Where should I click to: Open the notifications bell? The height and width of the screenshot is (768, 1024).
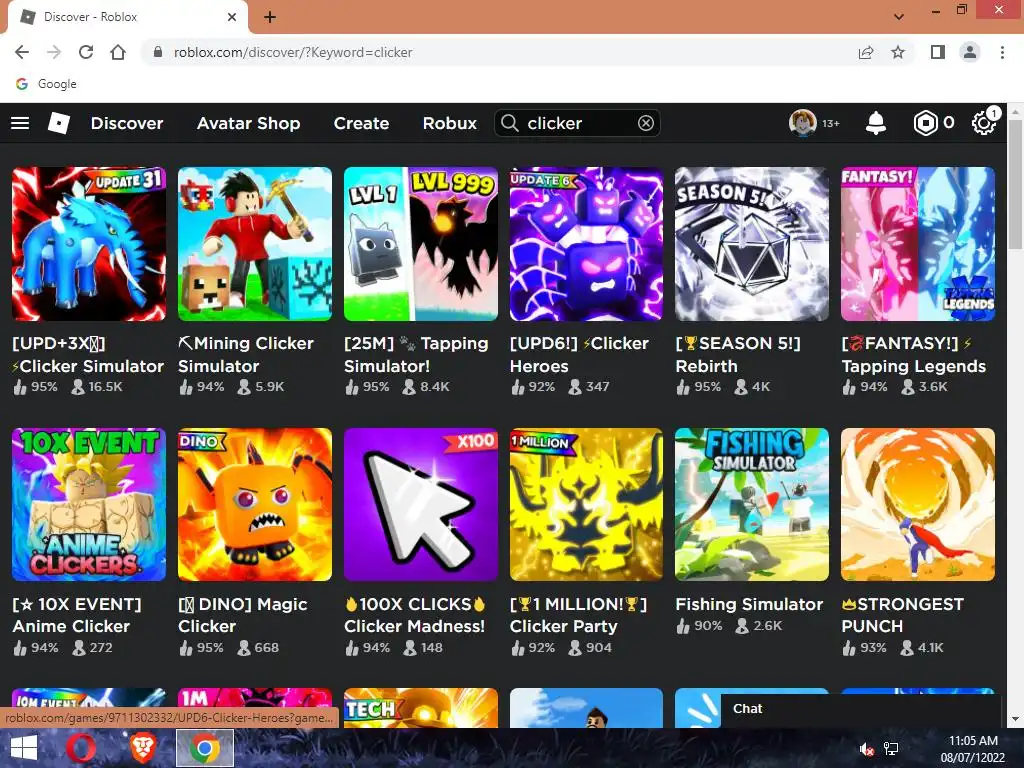[876, 123]
